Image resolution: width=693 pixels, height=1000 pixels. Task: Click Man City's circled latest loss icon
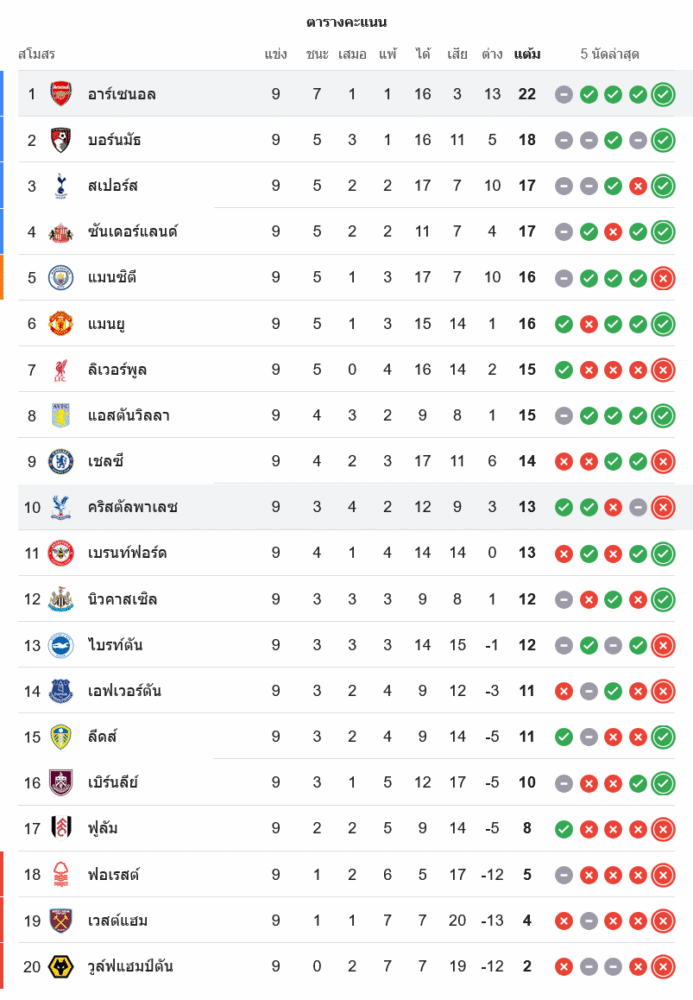[662, 278]
